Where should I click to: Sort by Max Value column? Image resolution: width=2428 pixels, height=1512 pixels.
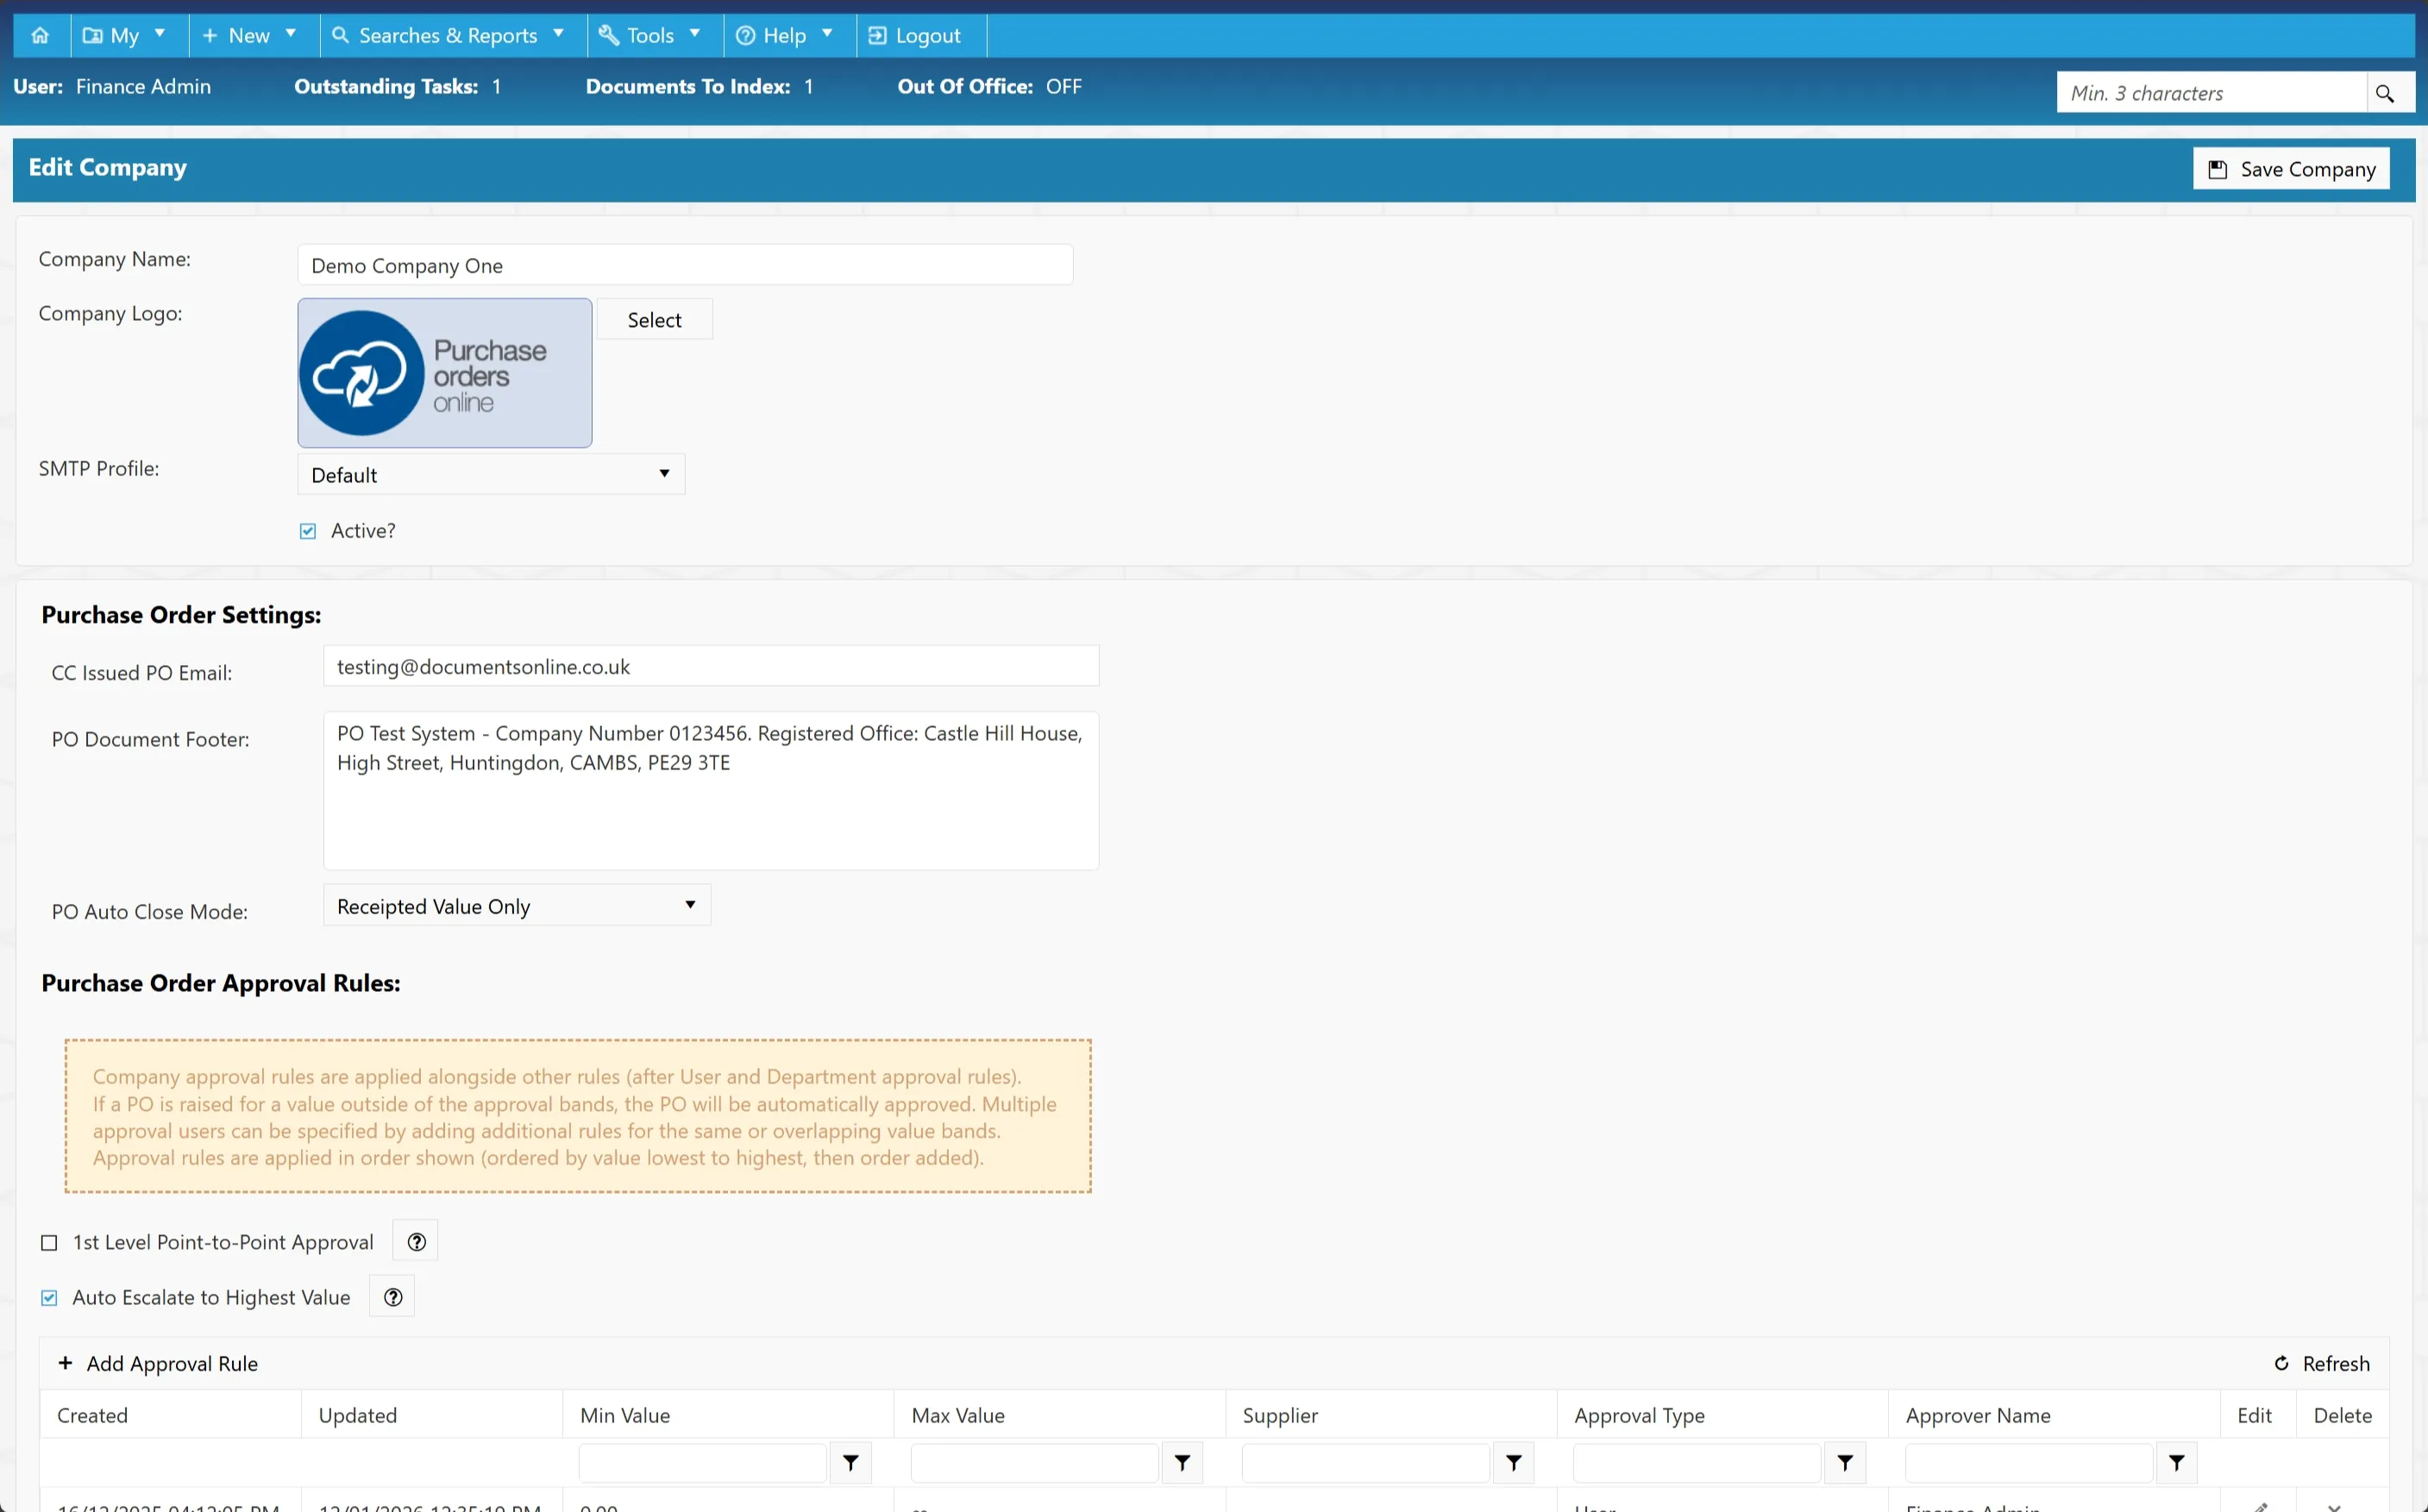coord(958,1415)
